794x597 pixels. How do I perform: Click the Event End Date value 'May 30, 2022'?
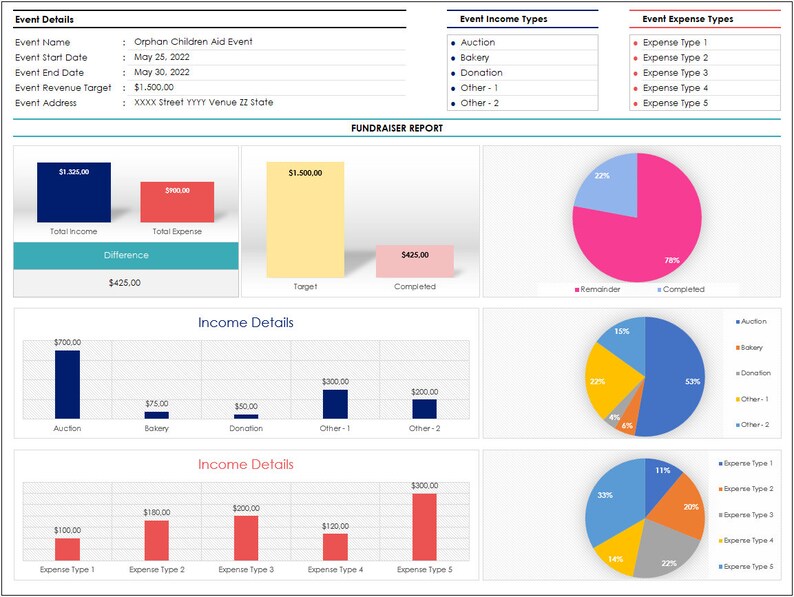(x=162, y=72)
